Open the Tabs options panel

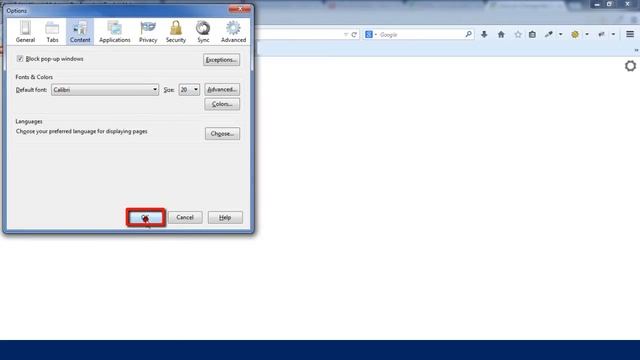click(x=52, y=31)
